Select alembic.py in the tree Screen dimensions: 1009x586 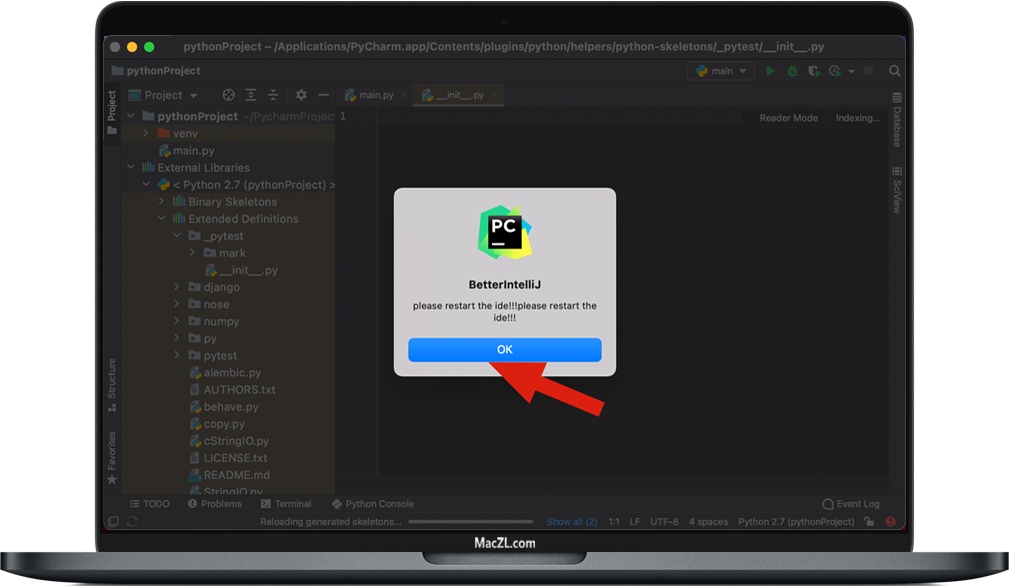click(225, 372)
